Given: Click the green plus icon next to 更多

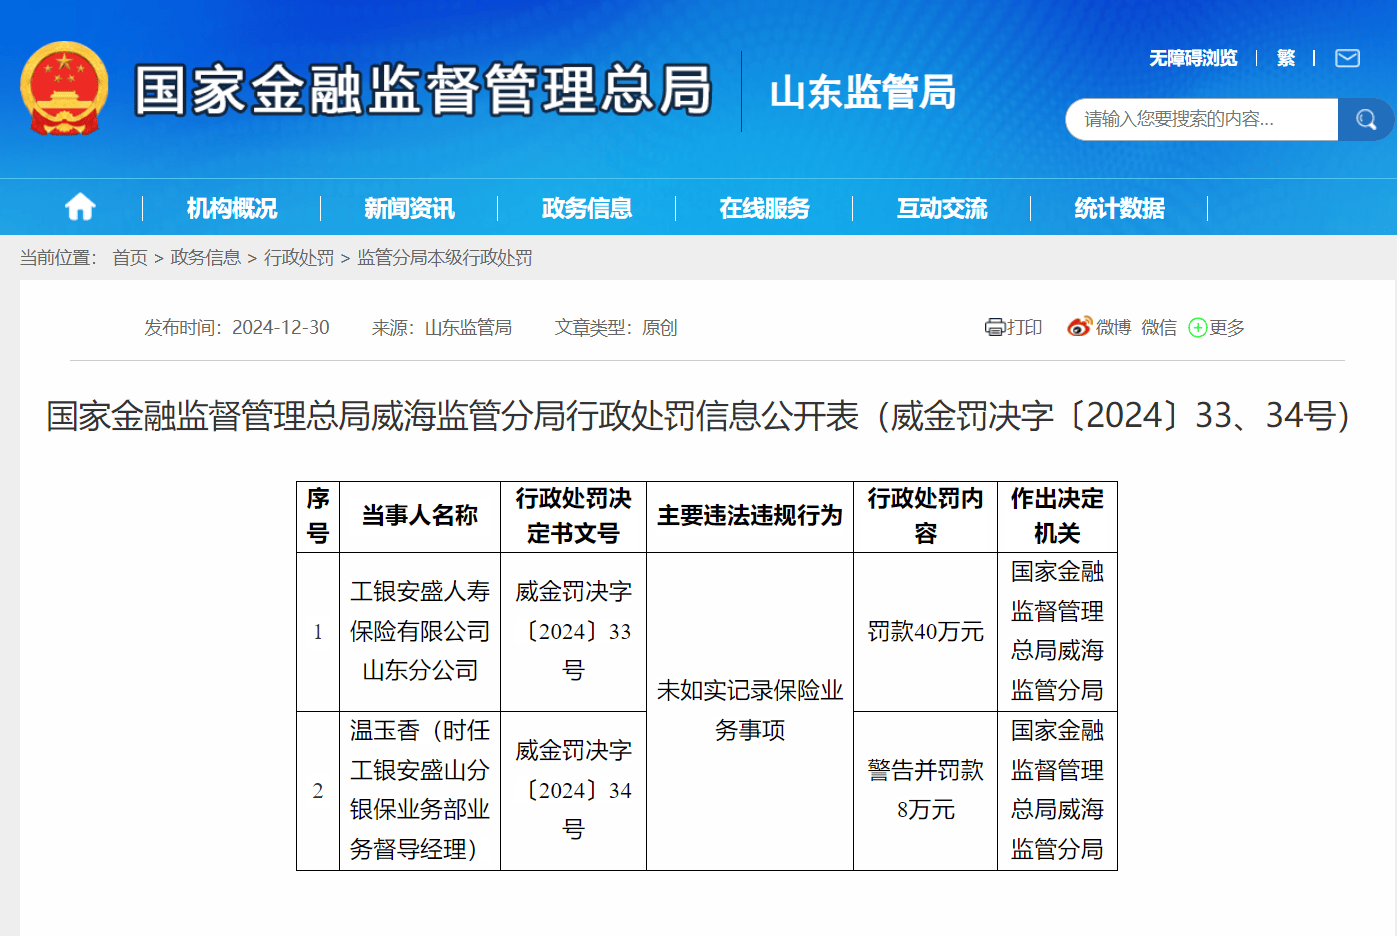Looking at the screenshot, I should [1196, 327].
